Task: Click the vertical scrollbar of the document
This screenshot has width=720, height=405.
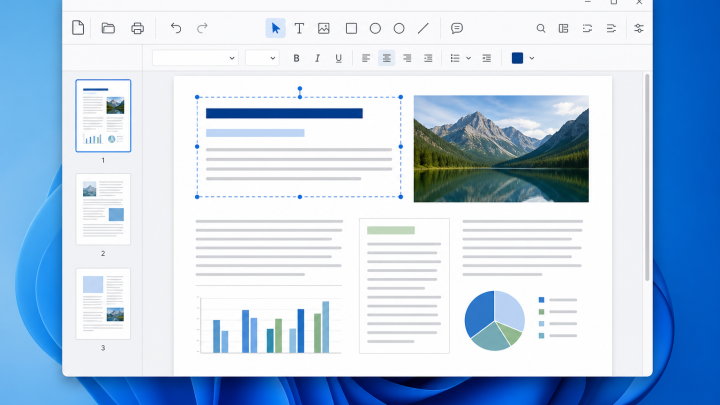Action: pyautogui.click(x=647, y=177)
